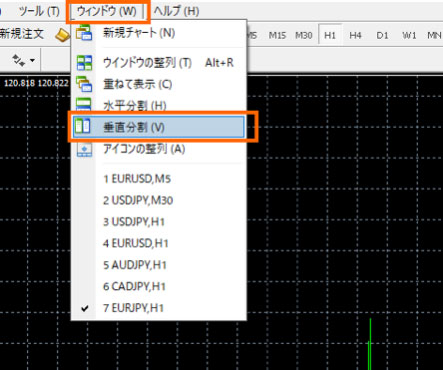Open the ツール (T) menu
Image resolution: width=443 pixels, height=370 pixels.
39,11
